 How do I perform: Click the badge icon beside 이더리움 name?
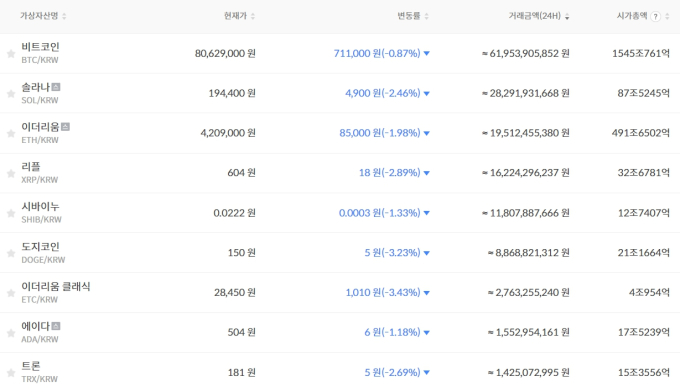(65, 127)
